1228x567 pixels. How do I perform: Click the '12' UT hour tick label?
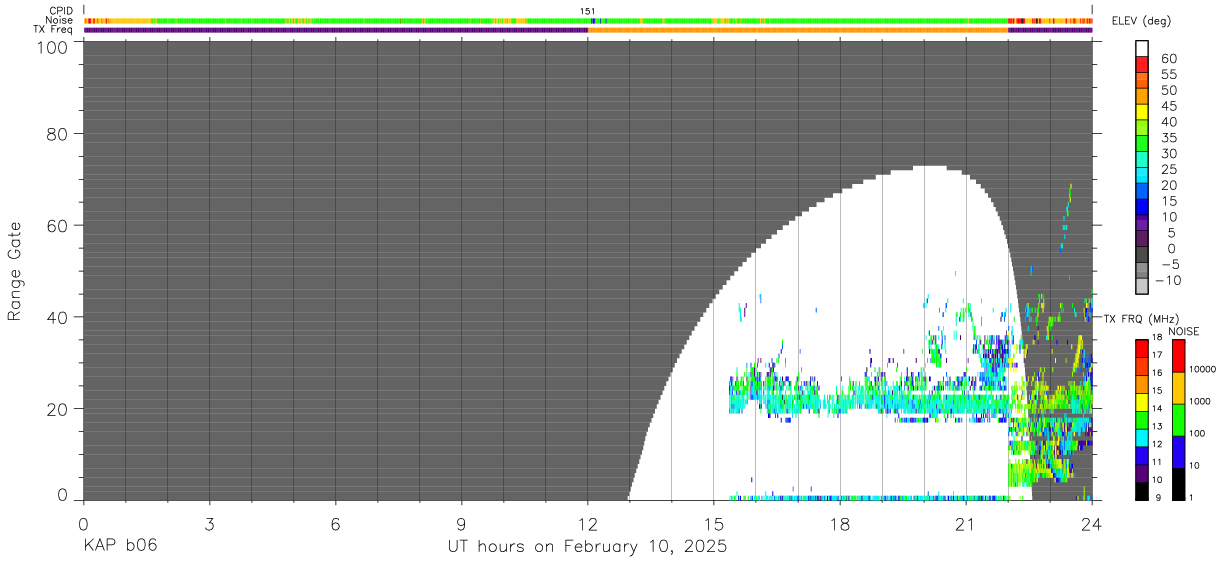tap(588, 524)
